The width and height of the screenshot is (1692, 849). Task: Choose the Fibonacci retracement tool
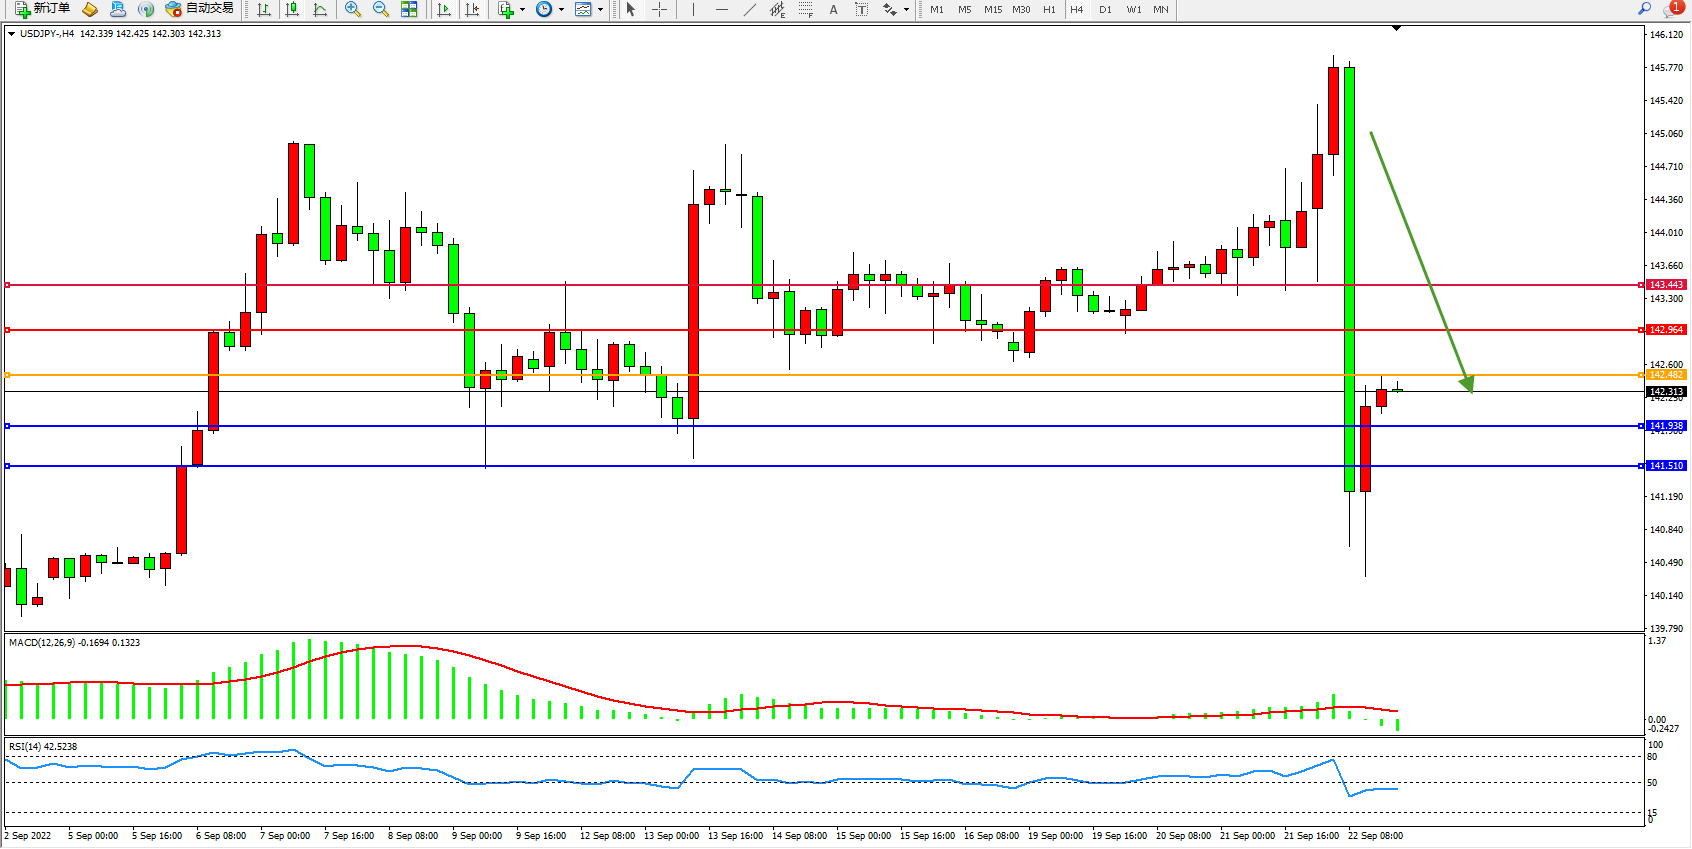tap(806, 9)
